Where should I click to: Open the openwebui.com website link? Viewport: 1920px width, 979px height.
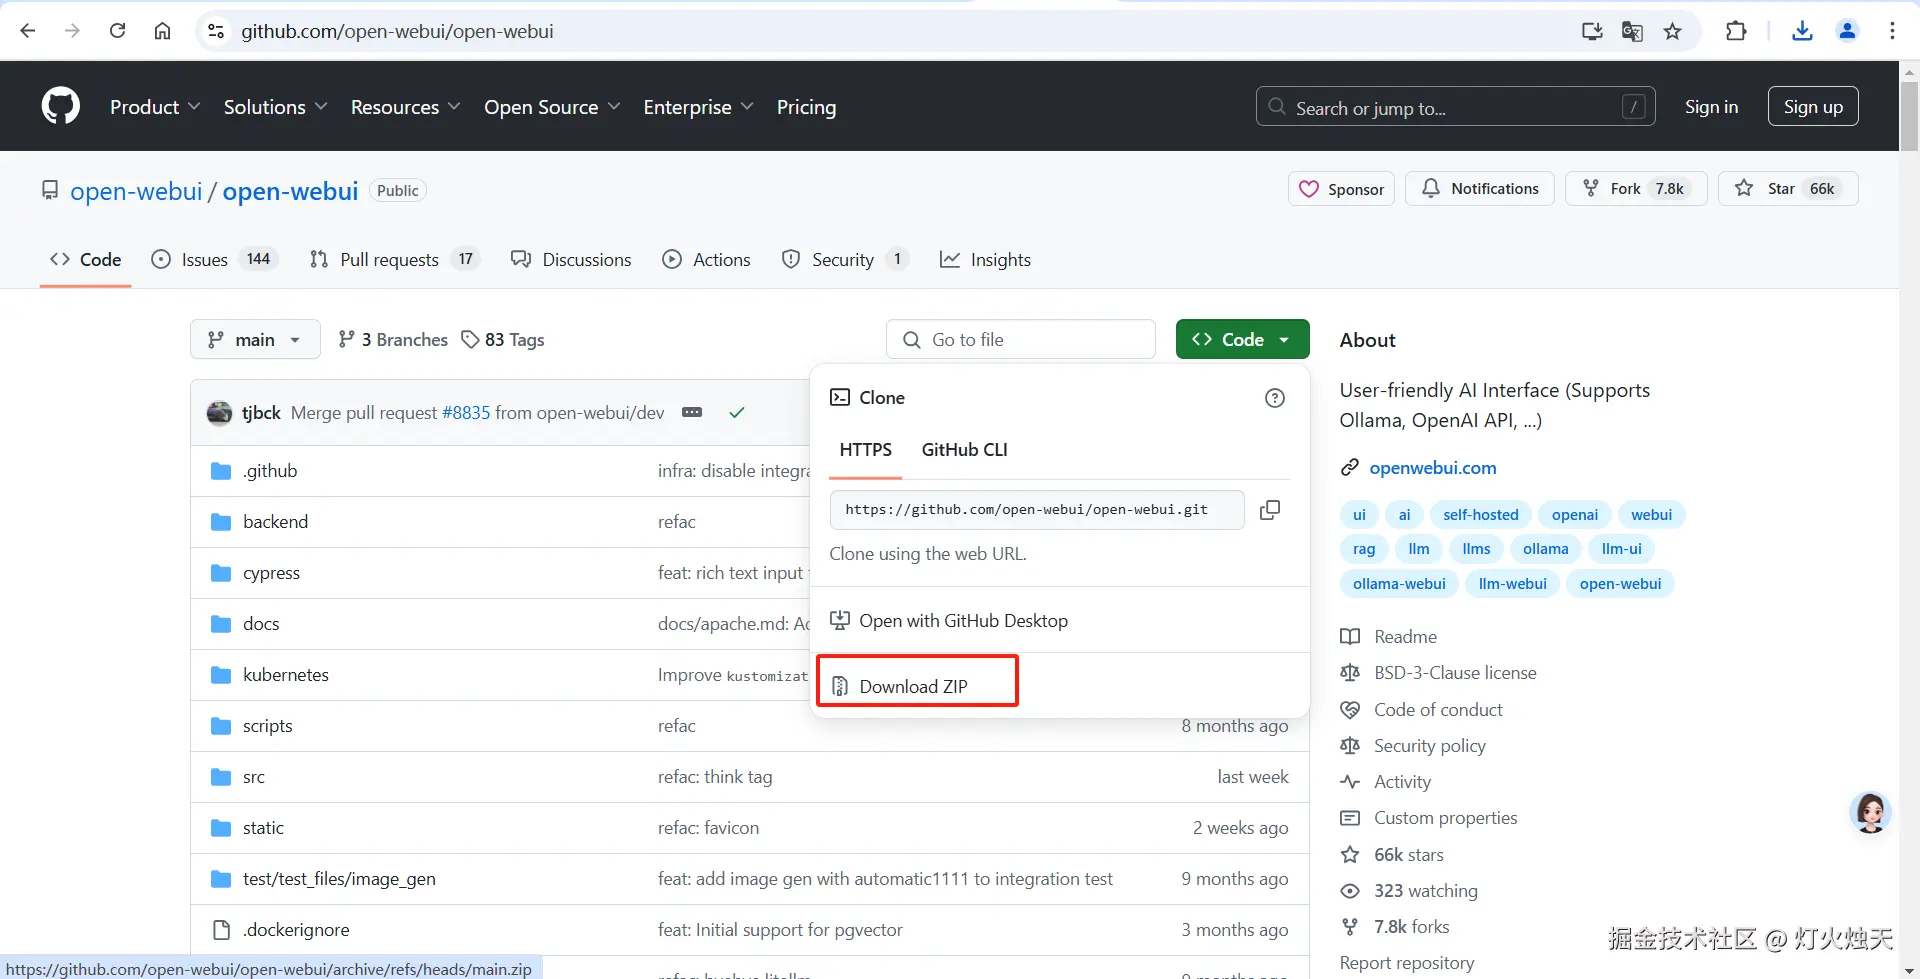point(1432,468)
